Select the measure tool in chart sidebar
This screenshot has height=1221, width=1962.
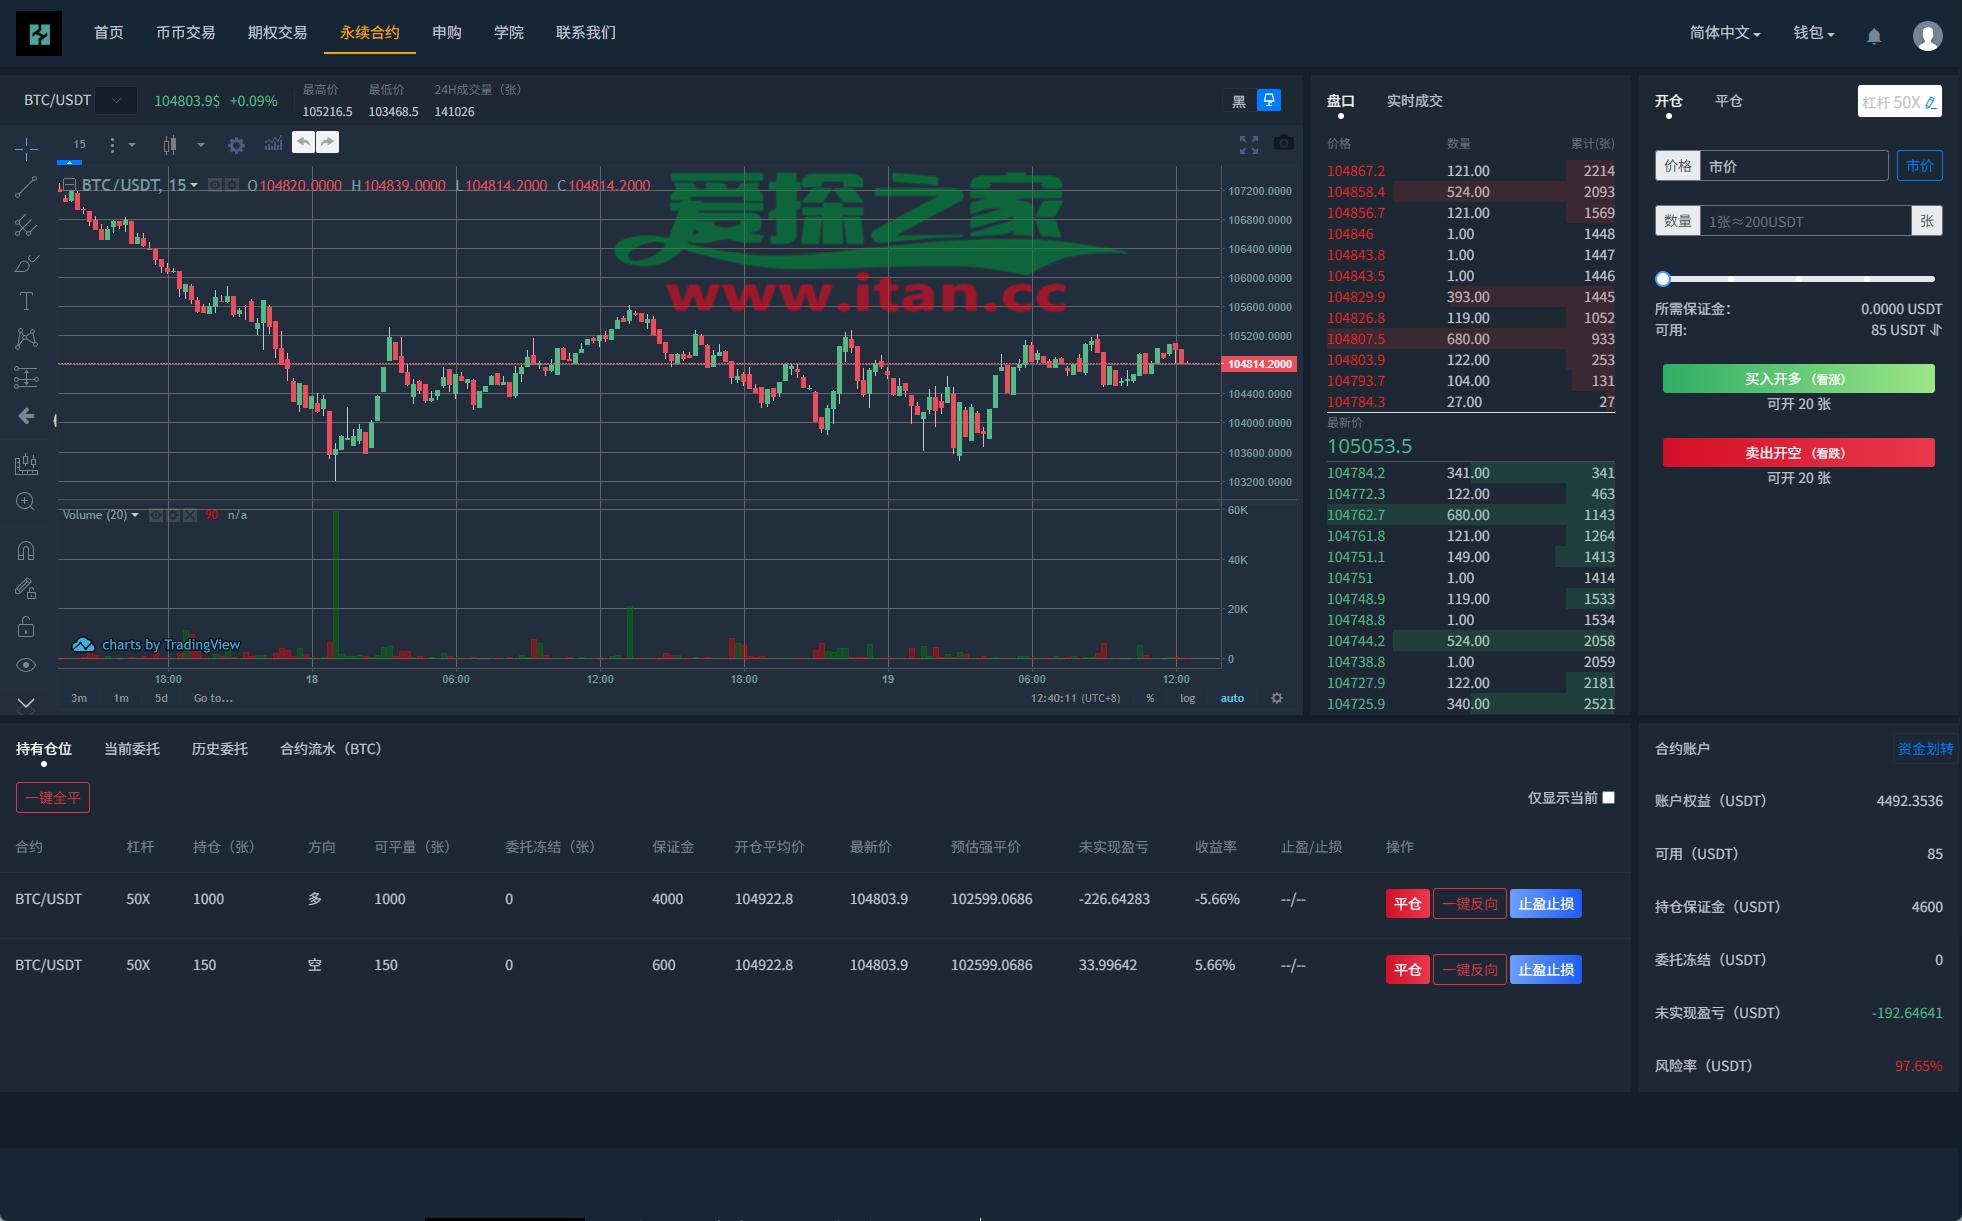click(26, 464)
